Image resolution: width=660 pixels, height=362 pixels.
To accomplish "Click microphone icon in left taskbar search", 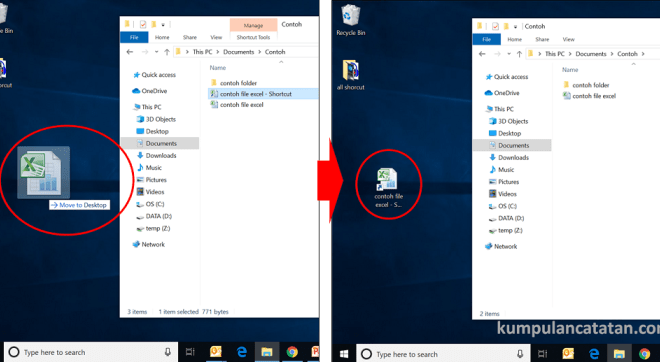I will coord(168,352).
